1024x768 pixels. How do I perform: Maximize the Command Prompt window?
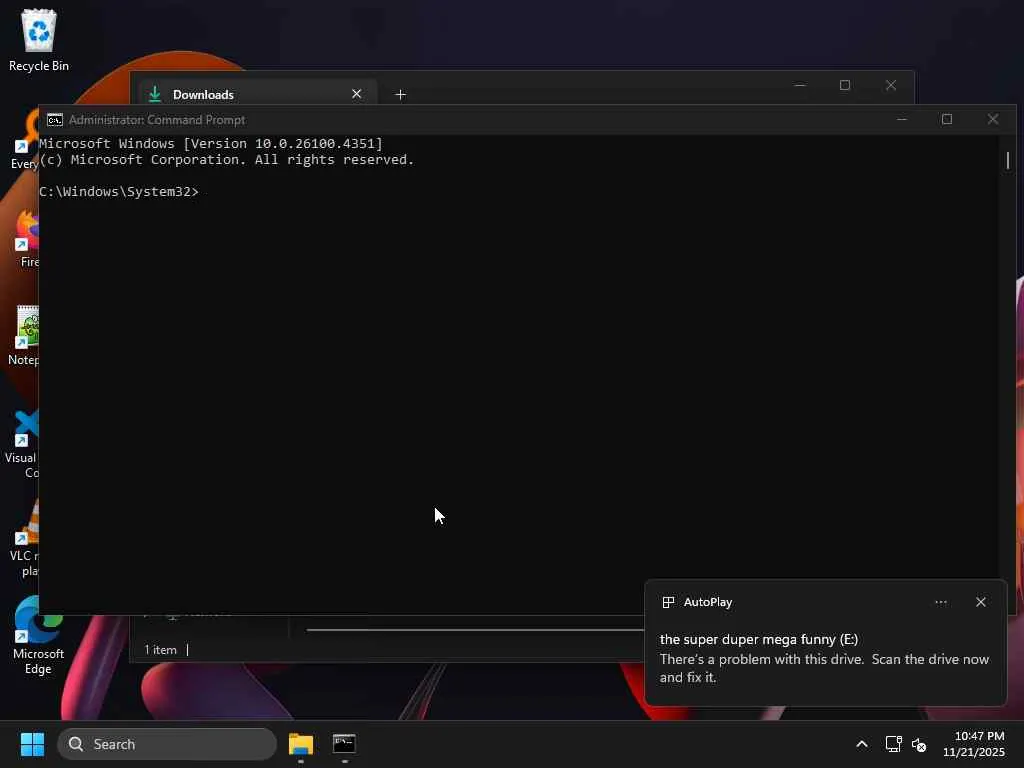[947, 120]
